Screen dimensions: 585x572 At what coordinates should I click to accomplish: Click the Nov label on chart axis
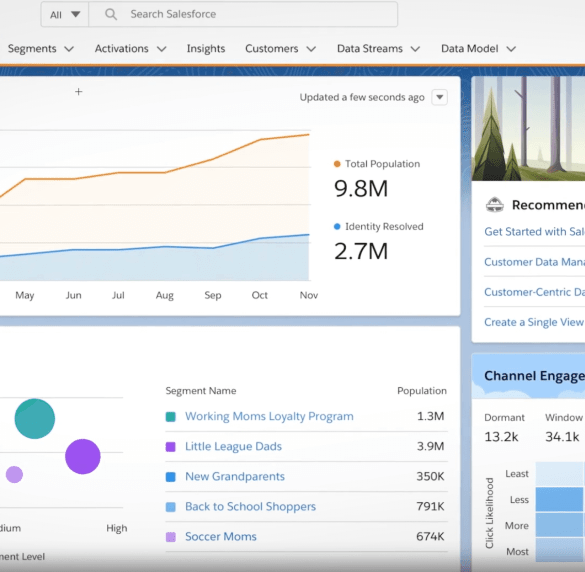(309, 295)
